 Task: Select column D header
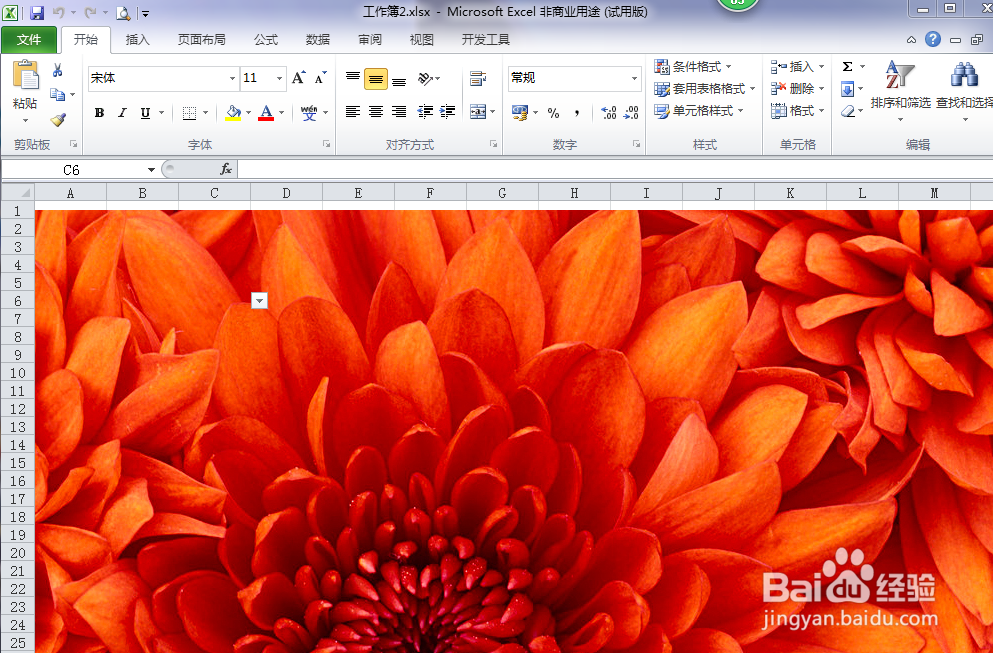pyautogui.click(x=286, y=193)
